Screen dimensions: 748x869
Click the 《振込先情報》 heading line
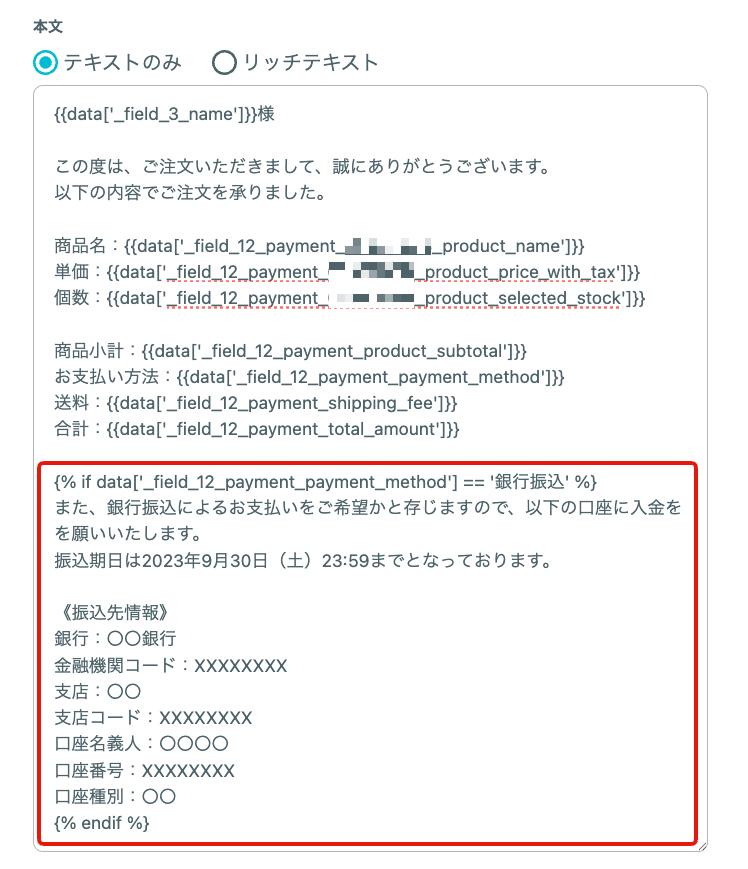111,612
